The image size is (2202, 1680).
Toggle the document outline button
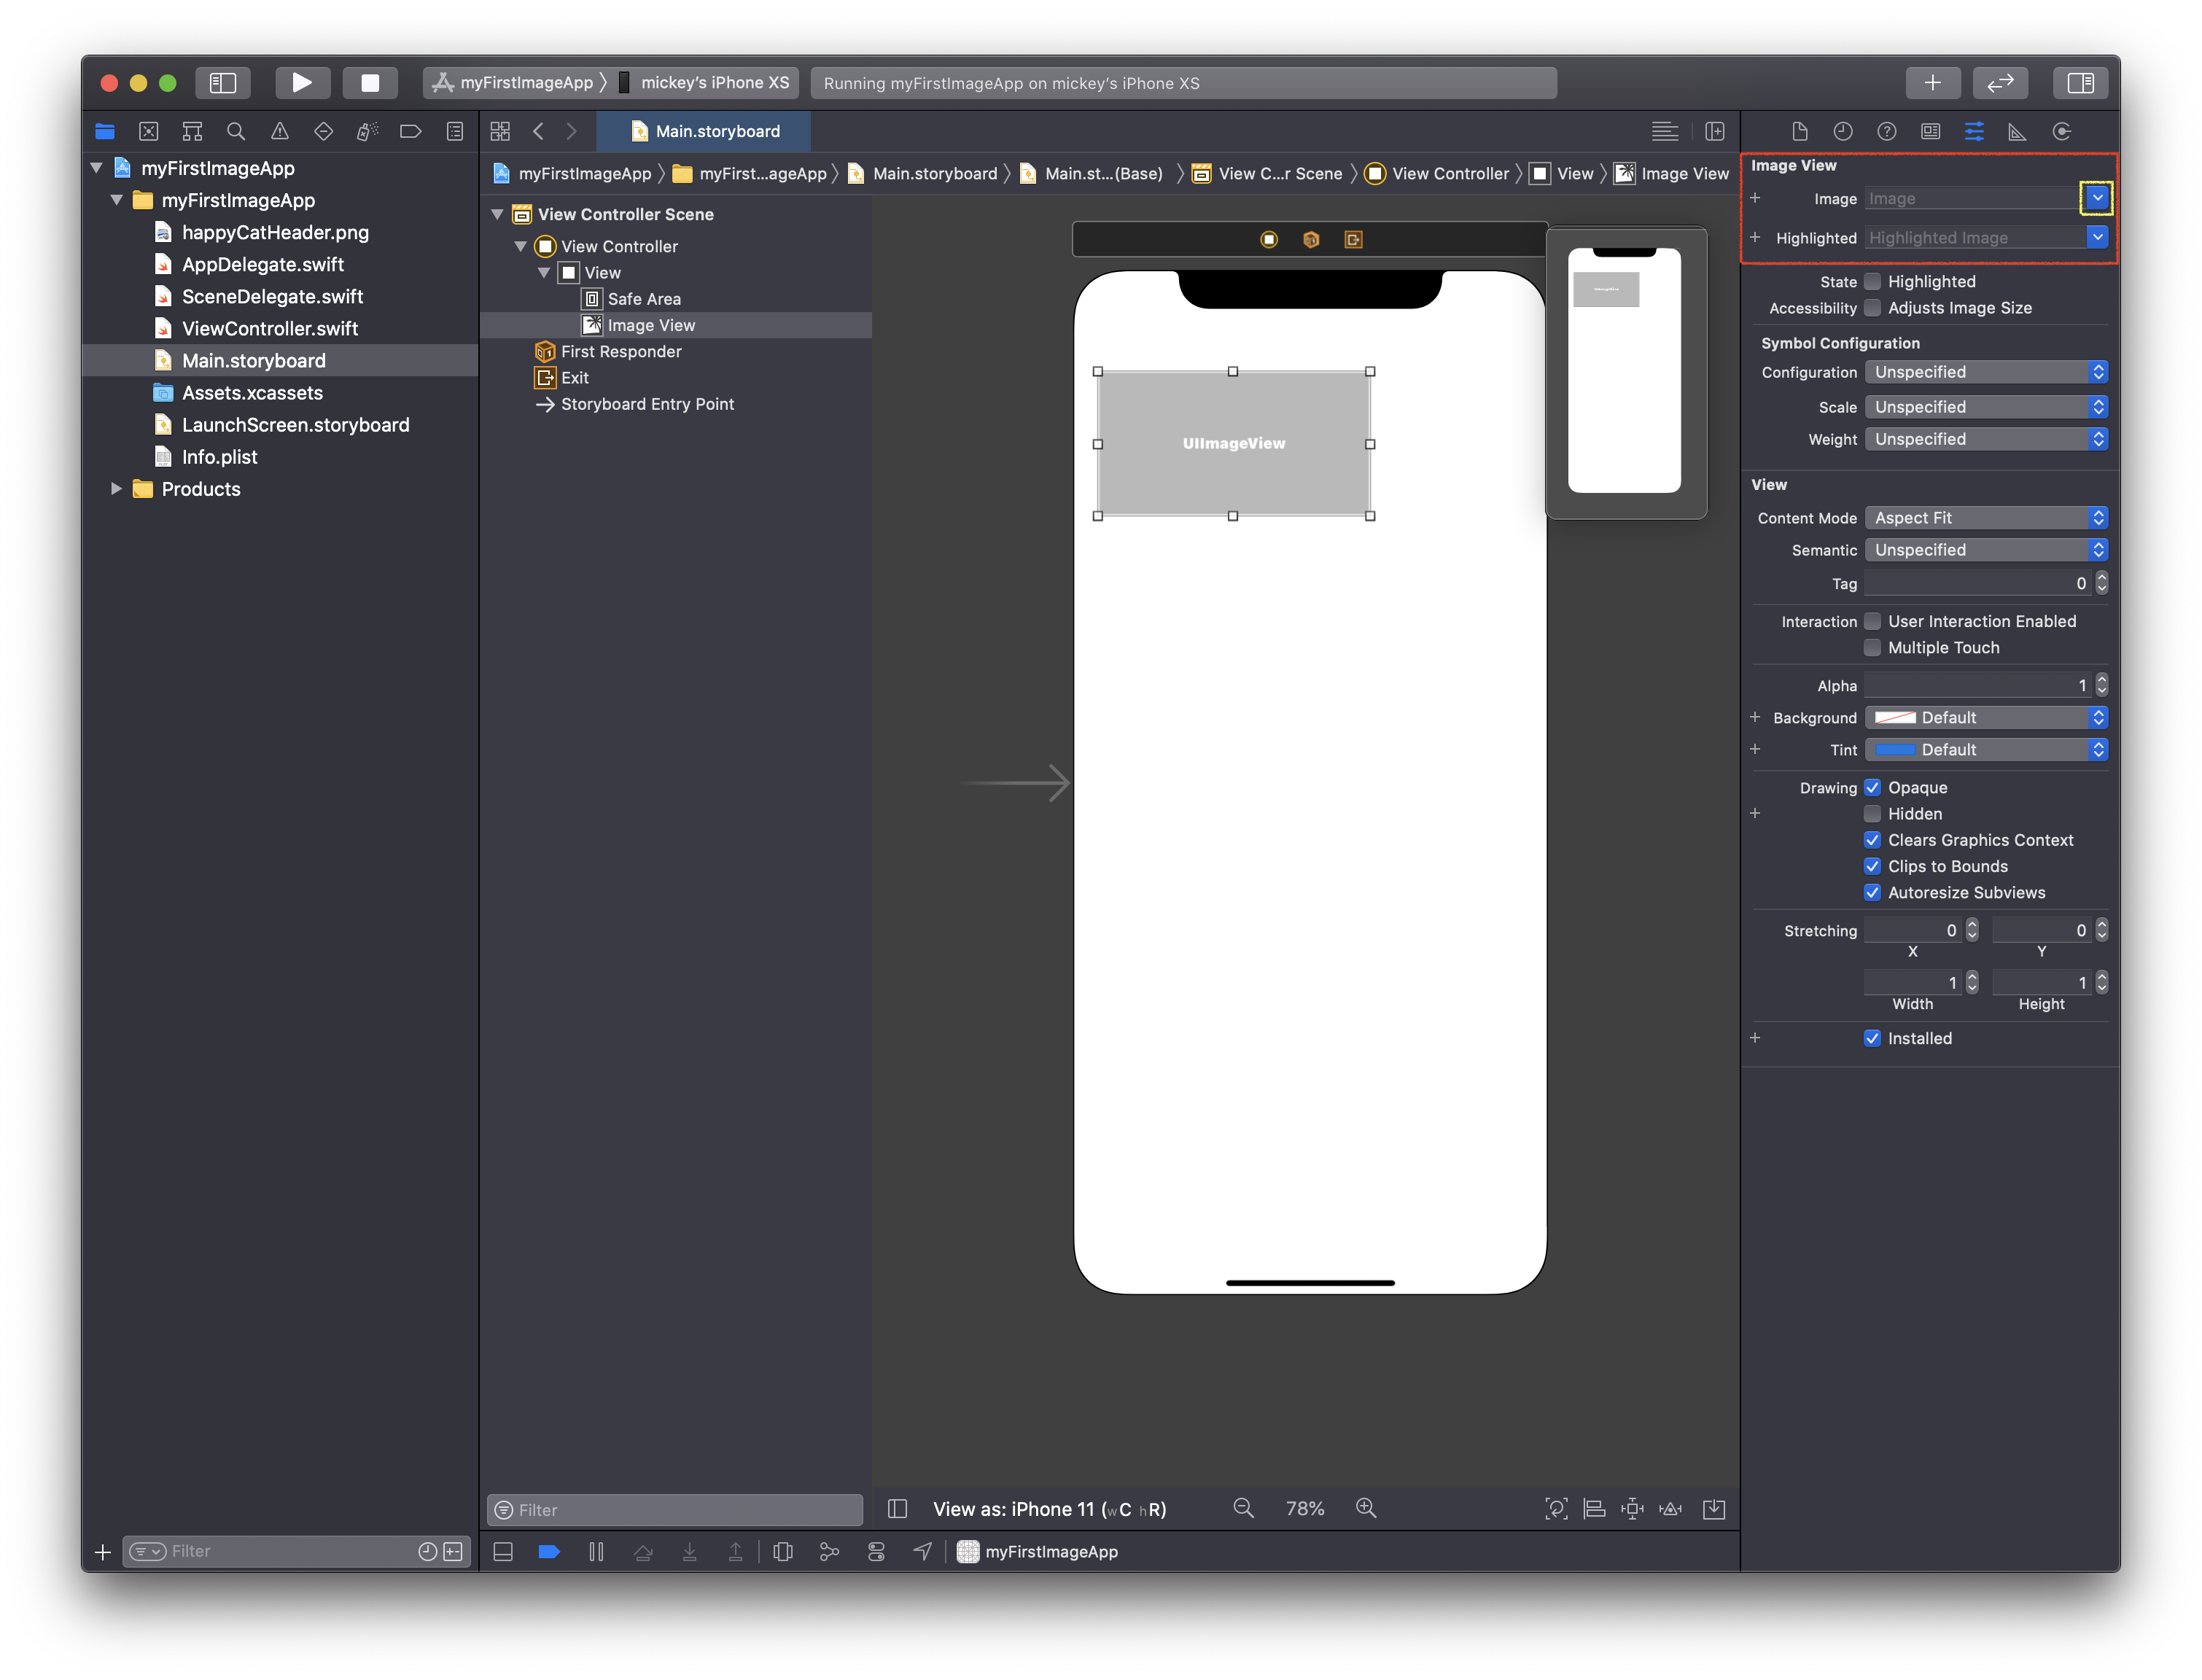click(x=897, y=1508)
